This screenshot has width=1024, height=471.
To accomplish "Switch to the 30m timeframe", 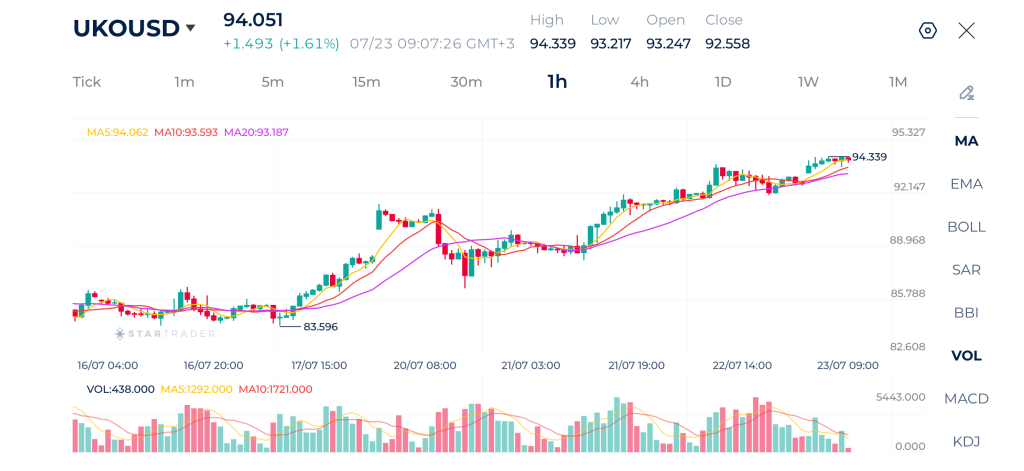I will pyautogui.click(x=466, y=82).
